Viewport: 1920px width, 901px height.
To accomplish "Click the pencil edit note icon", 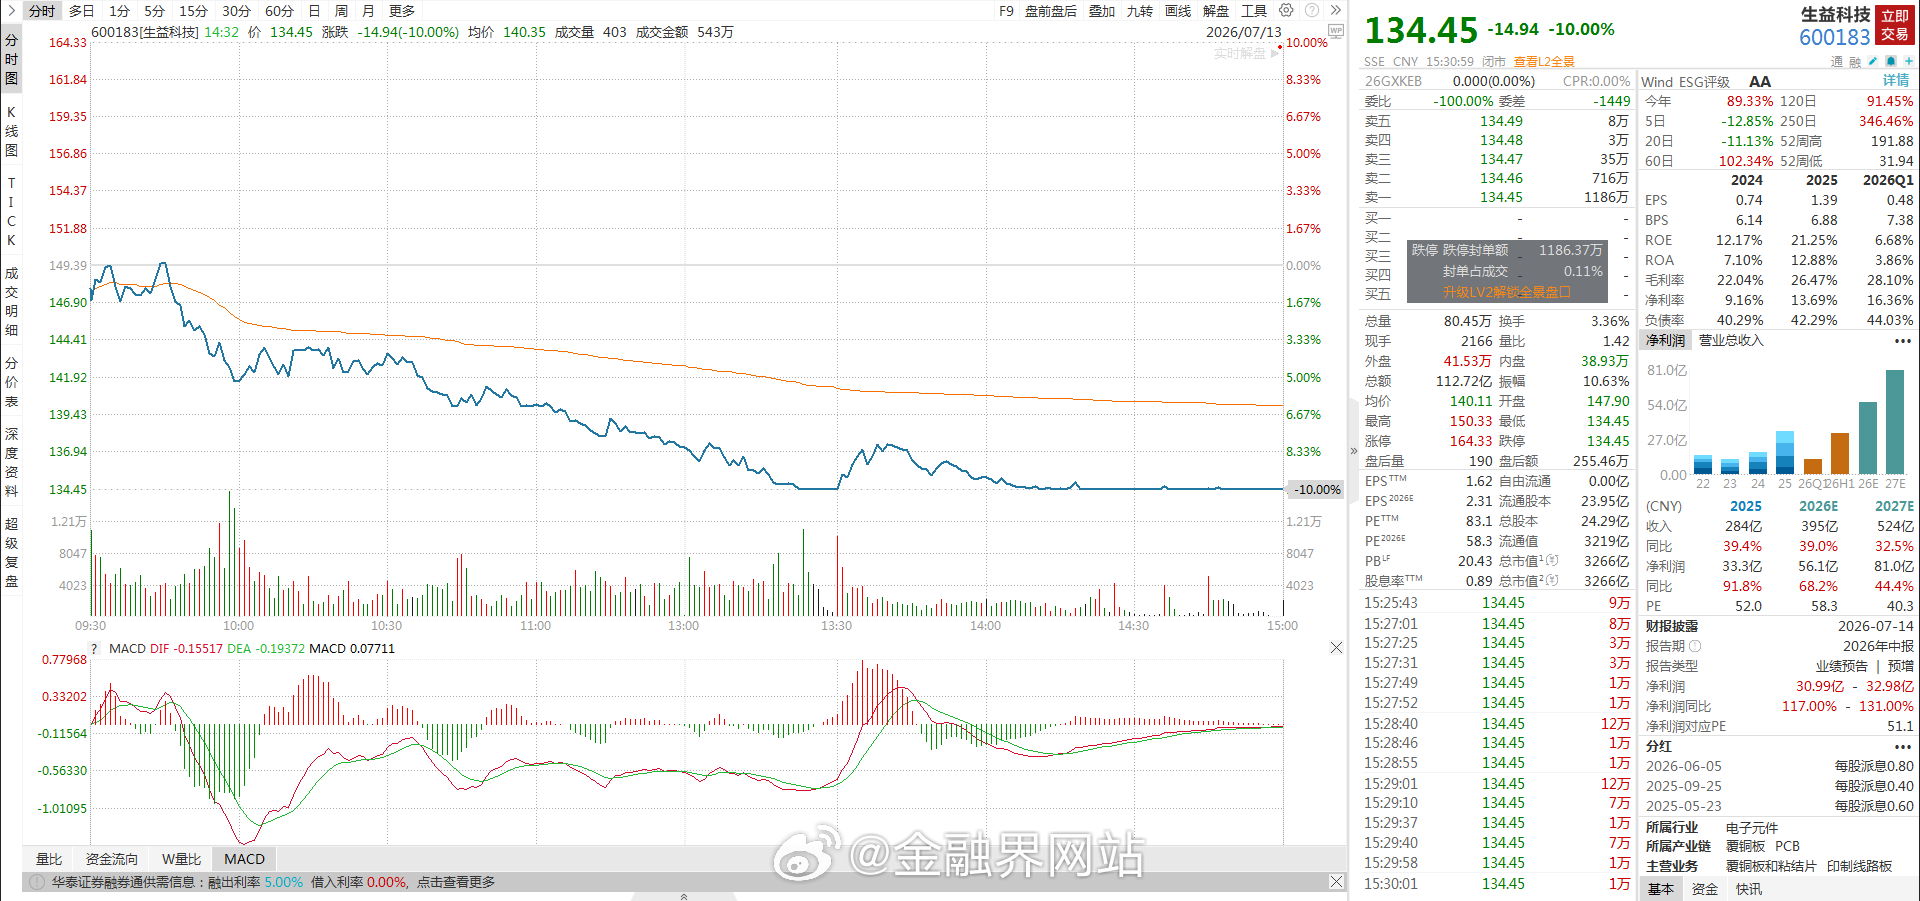I will pyautogui.click(x=1873, y=62).
